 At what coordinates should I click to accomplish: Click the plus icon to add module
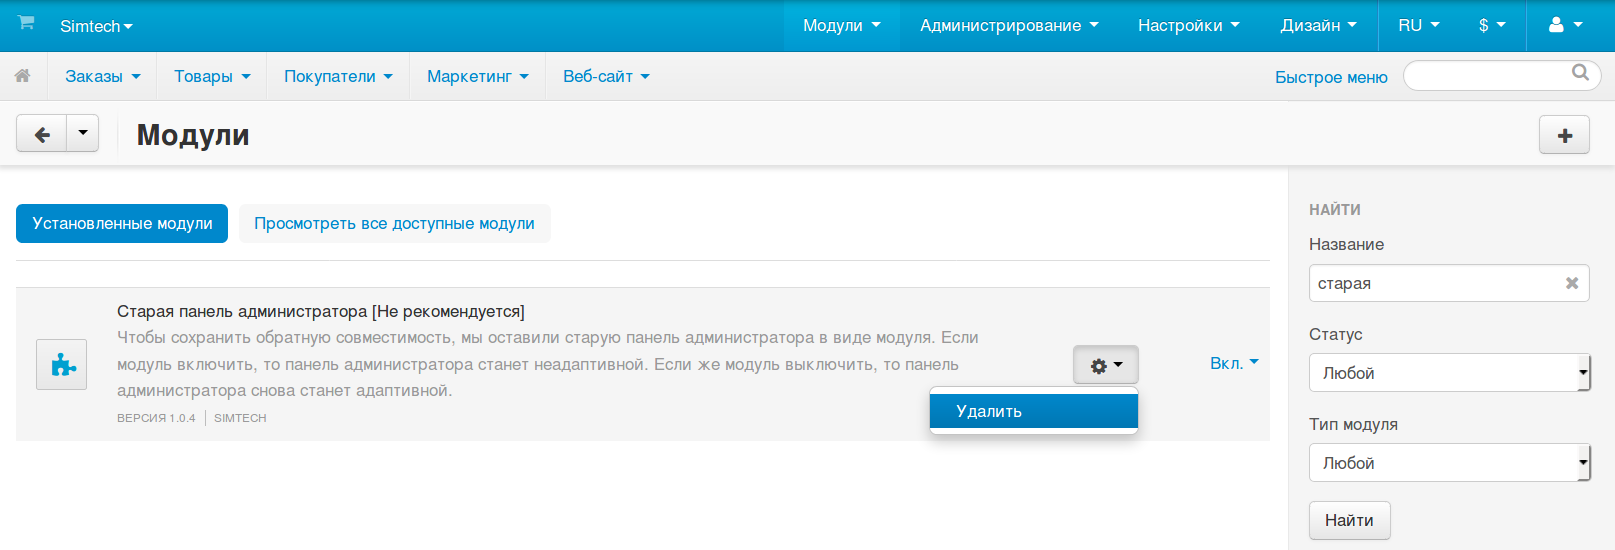click(1564, 135)
